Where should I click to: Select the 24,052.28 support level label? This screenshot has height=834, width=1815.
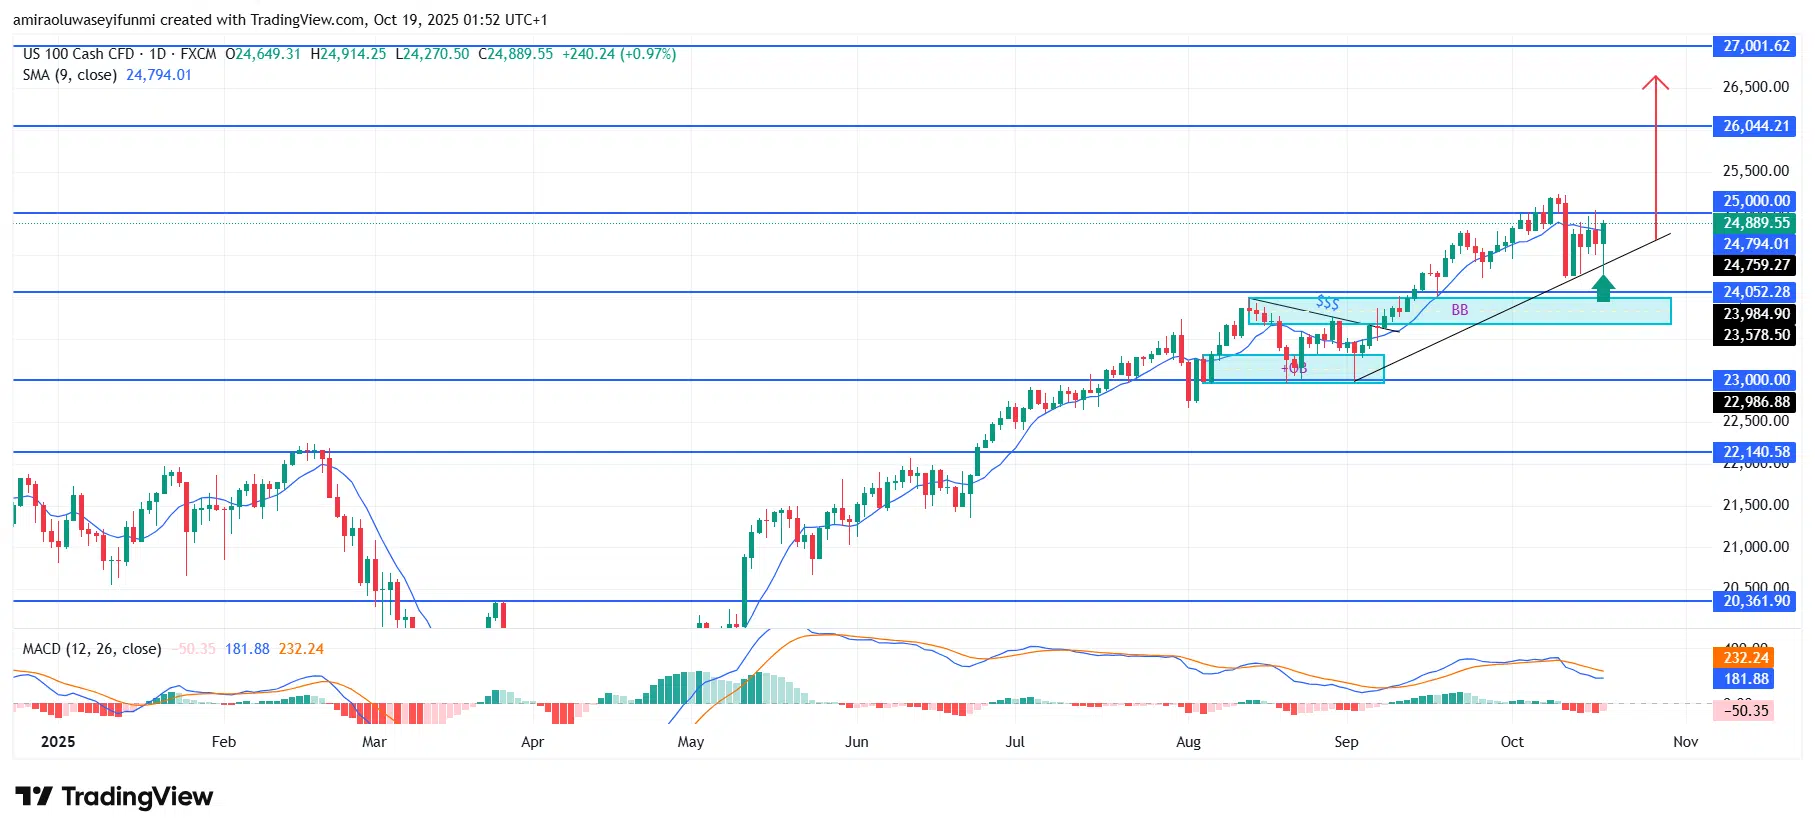pyautogui.click(x=1756, y=292)
